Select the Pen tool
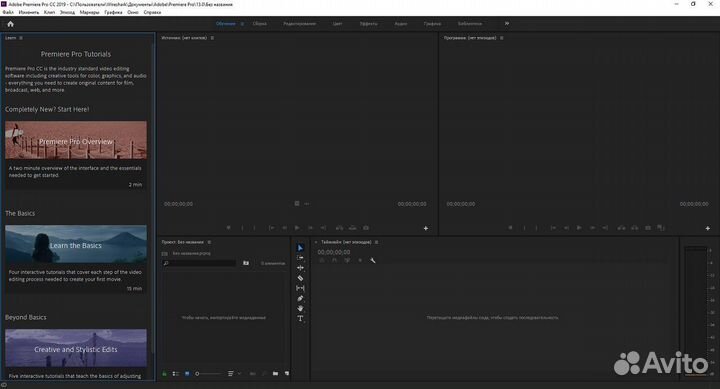The height and width of the screenshot is (389, 720). point(300,299)
